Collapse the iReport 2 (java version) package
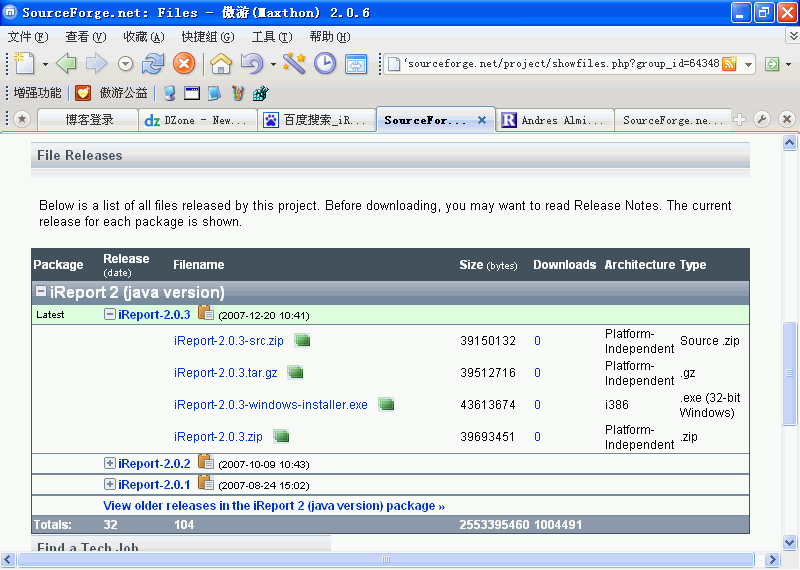800x570 pixels. coord(41,291)
